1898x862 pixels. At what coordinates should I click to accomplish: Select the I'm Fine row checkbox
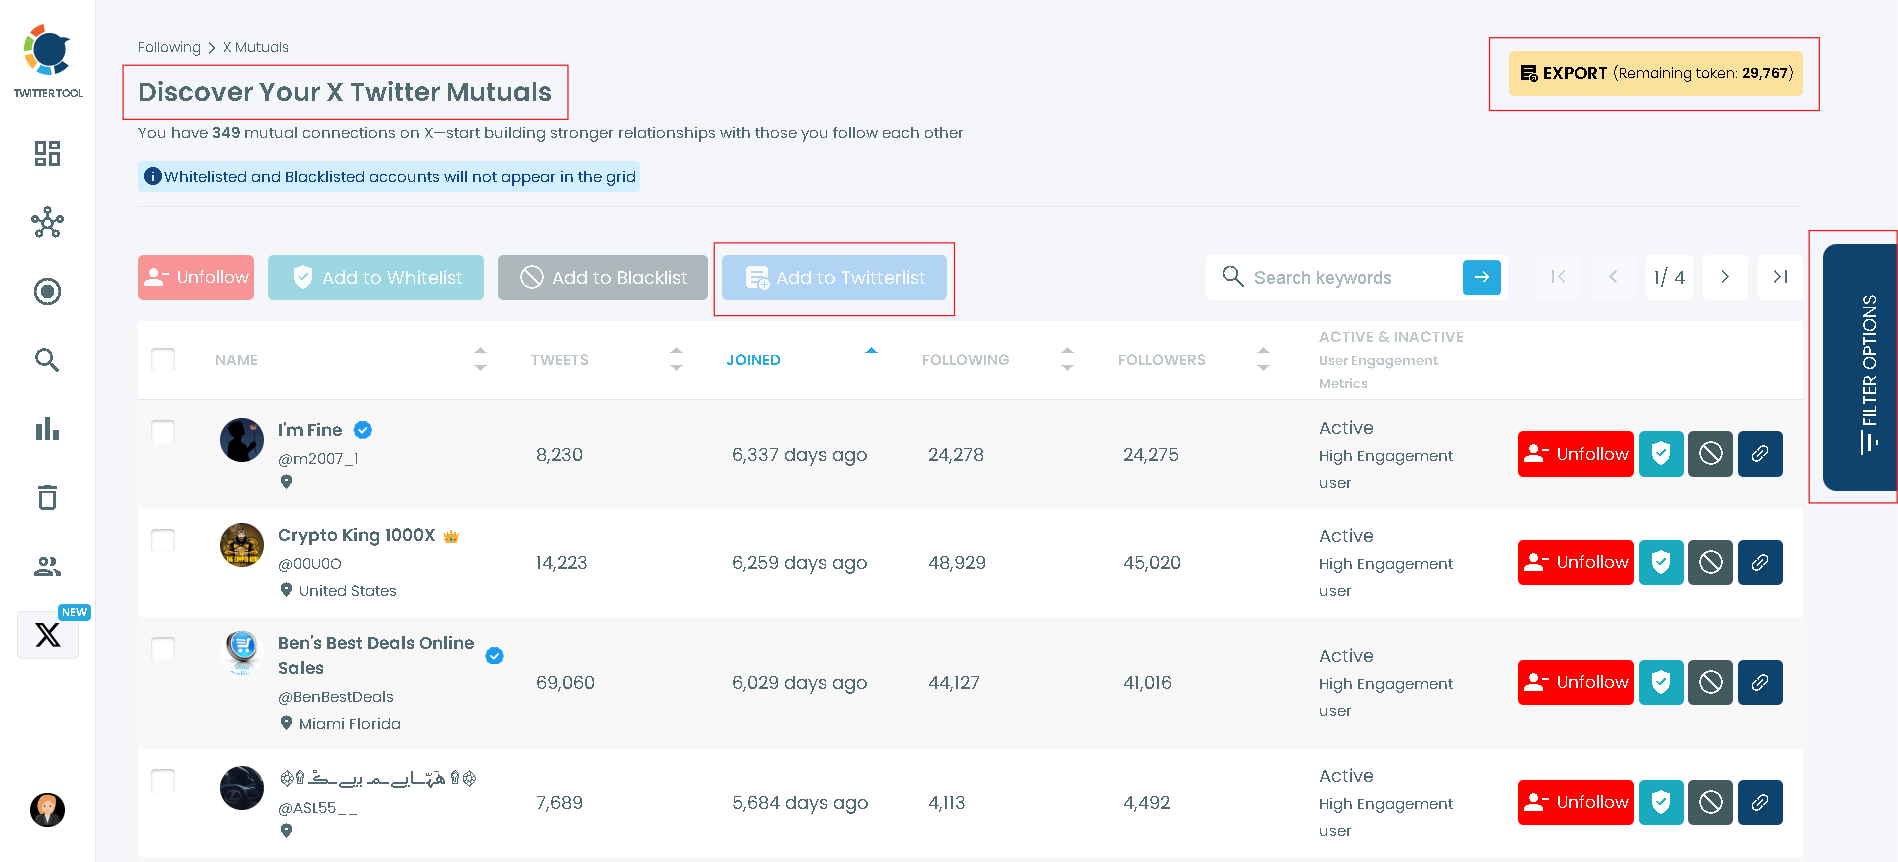coord(163,432)
